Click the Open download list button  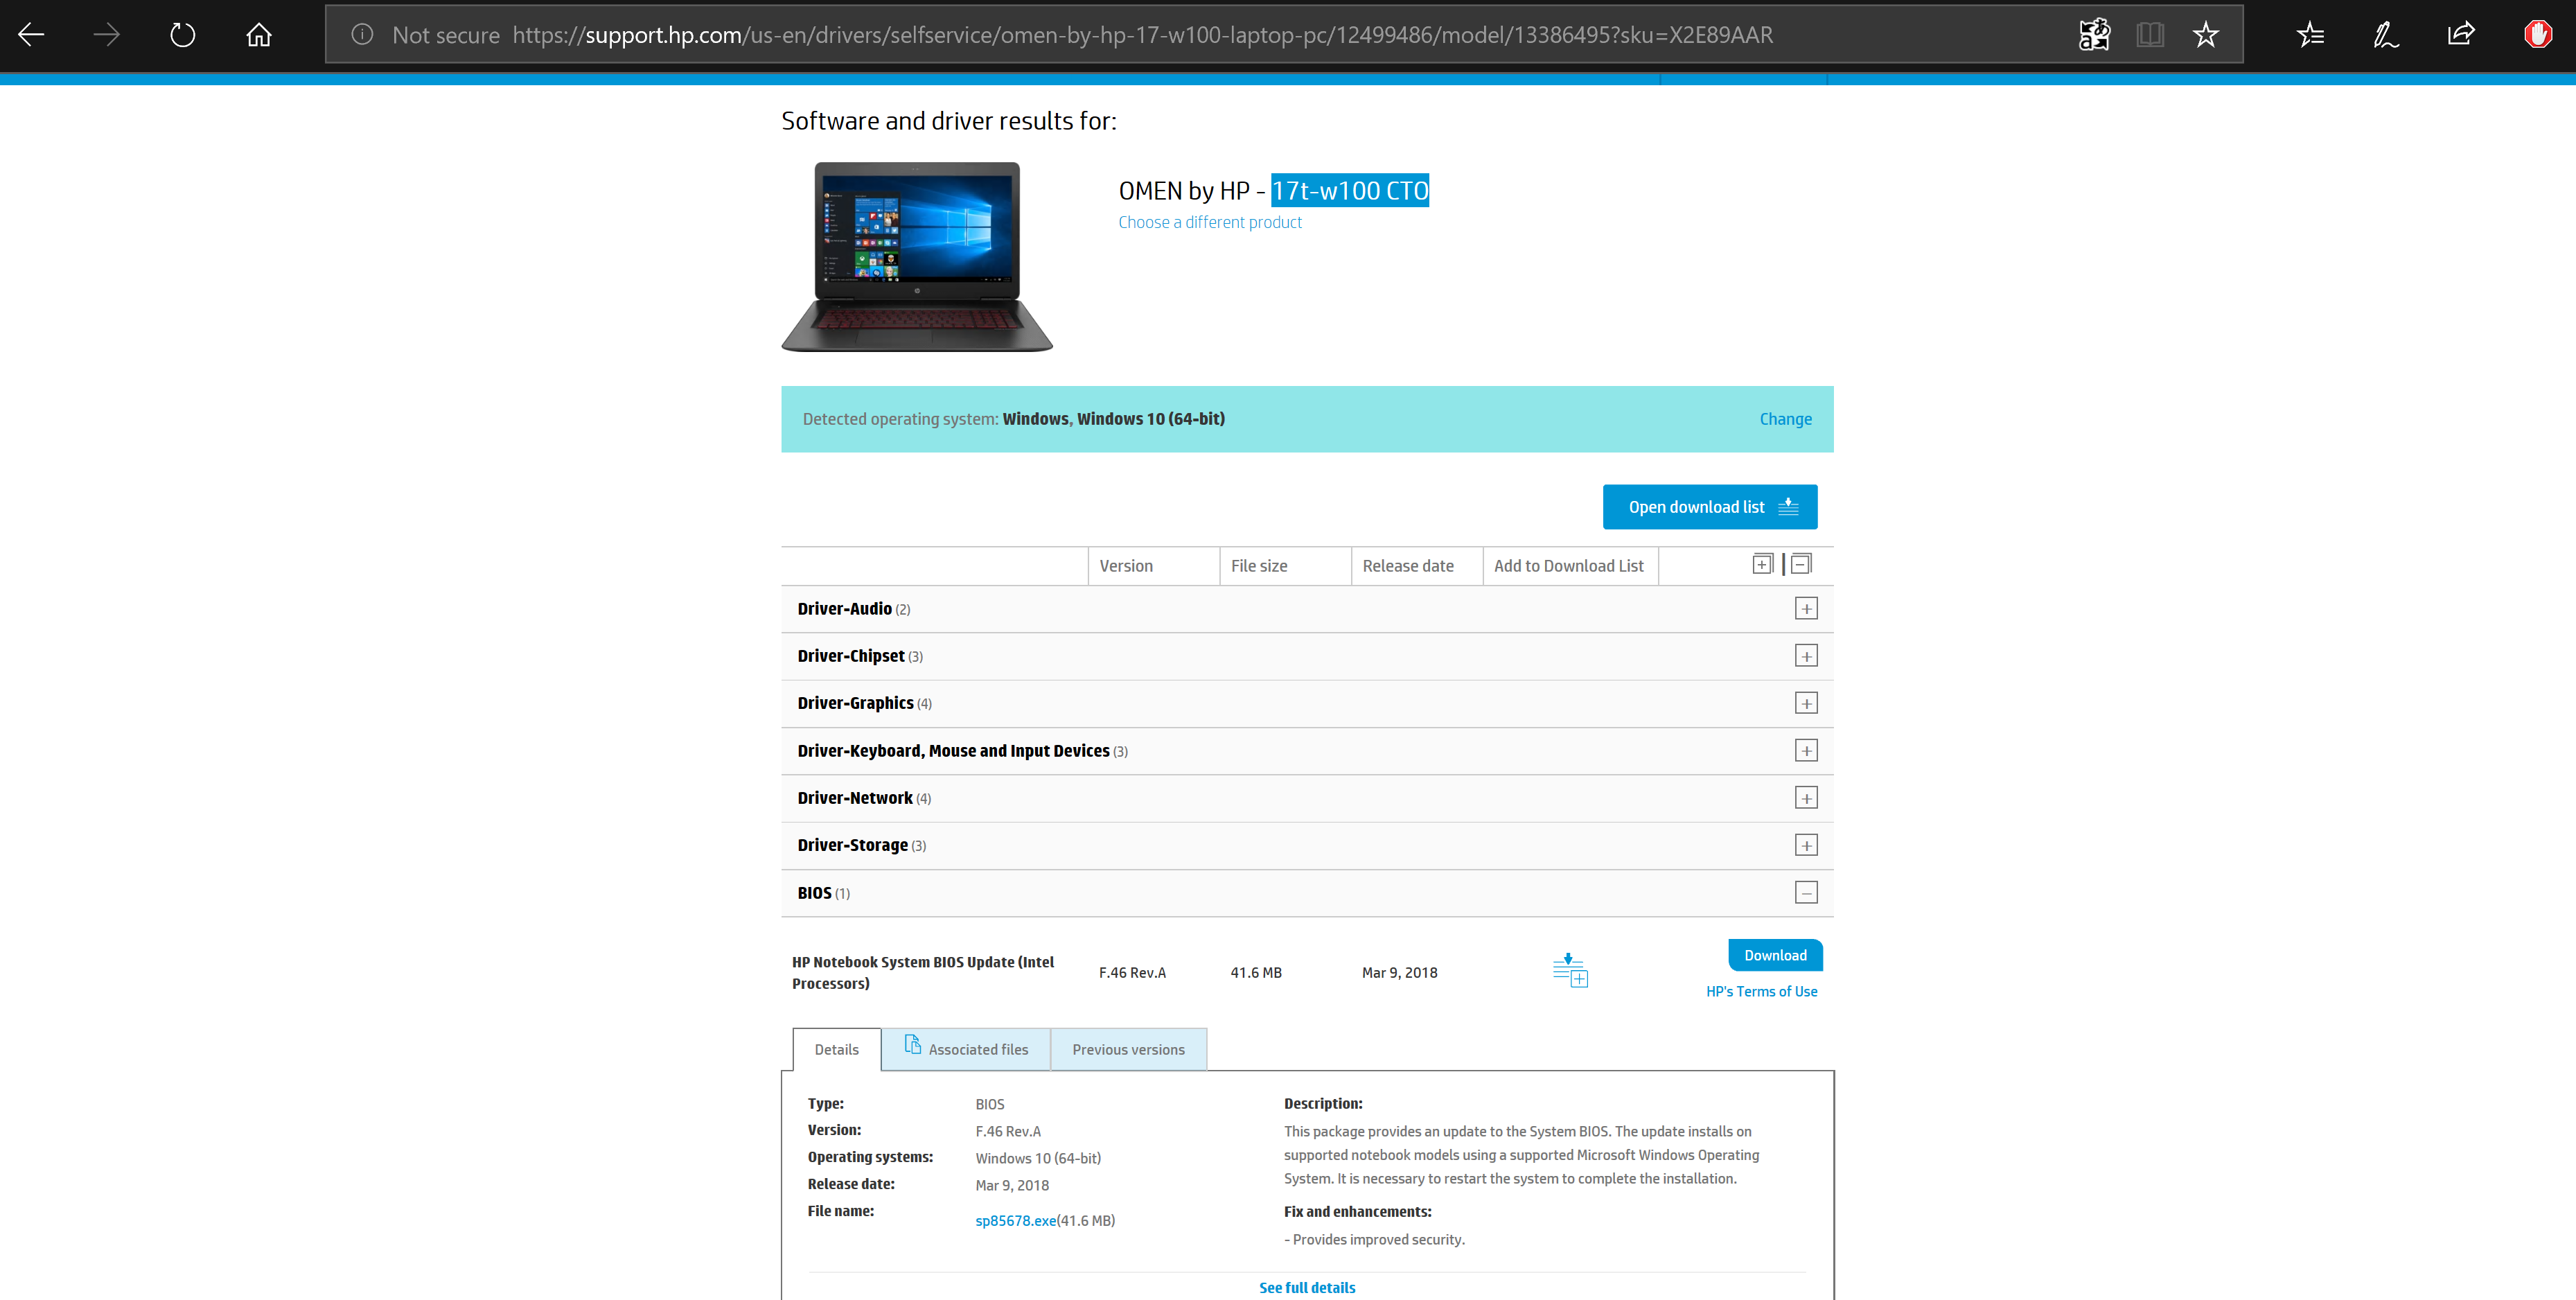1710,507
